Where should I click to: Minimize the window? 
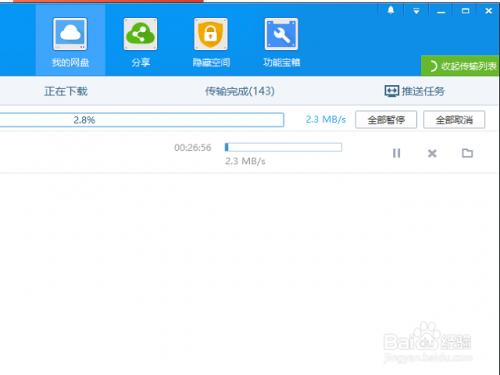(441, 12)
